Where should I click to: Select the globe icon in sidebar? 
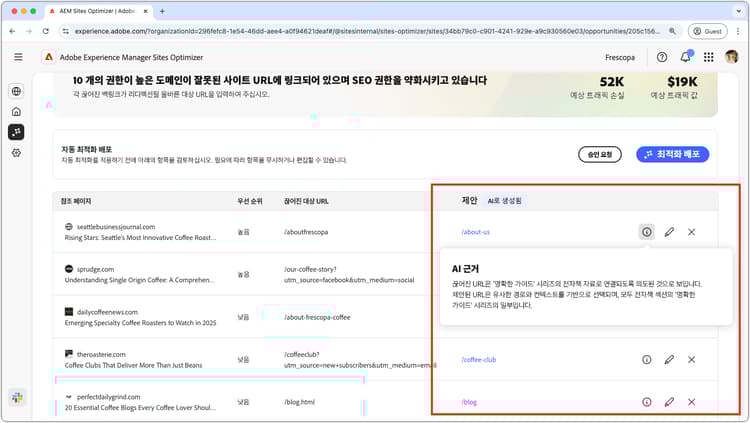tap(16, 91)
